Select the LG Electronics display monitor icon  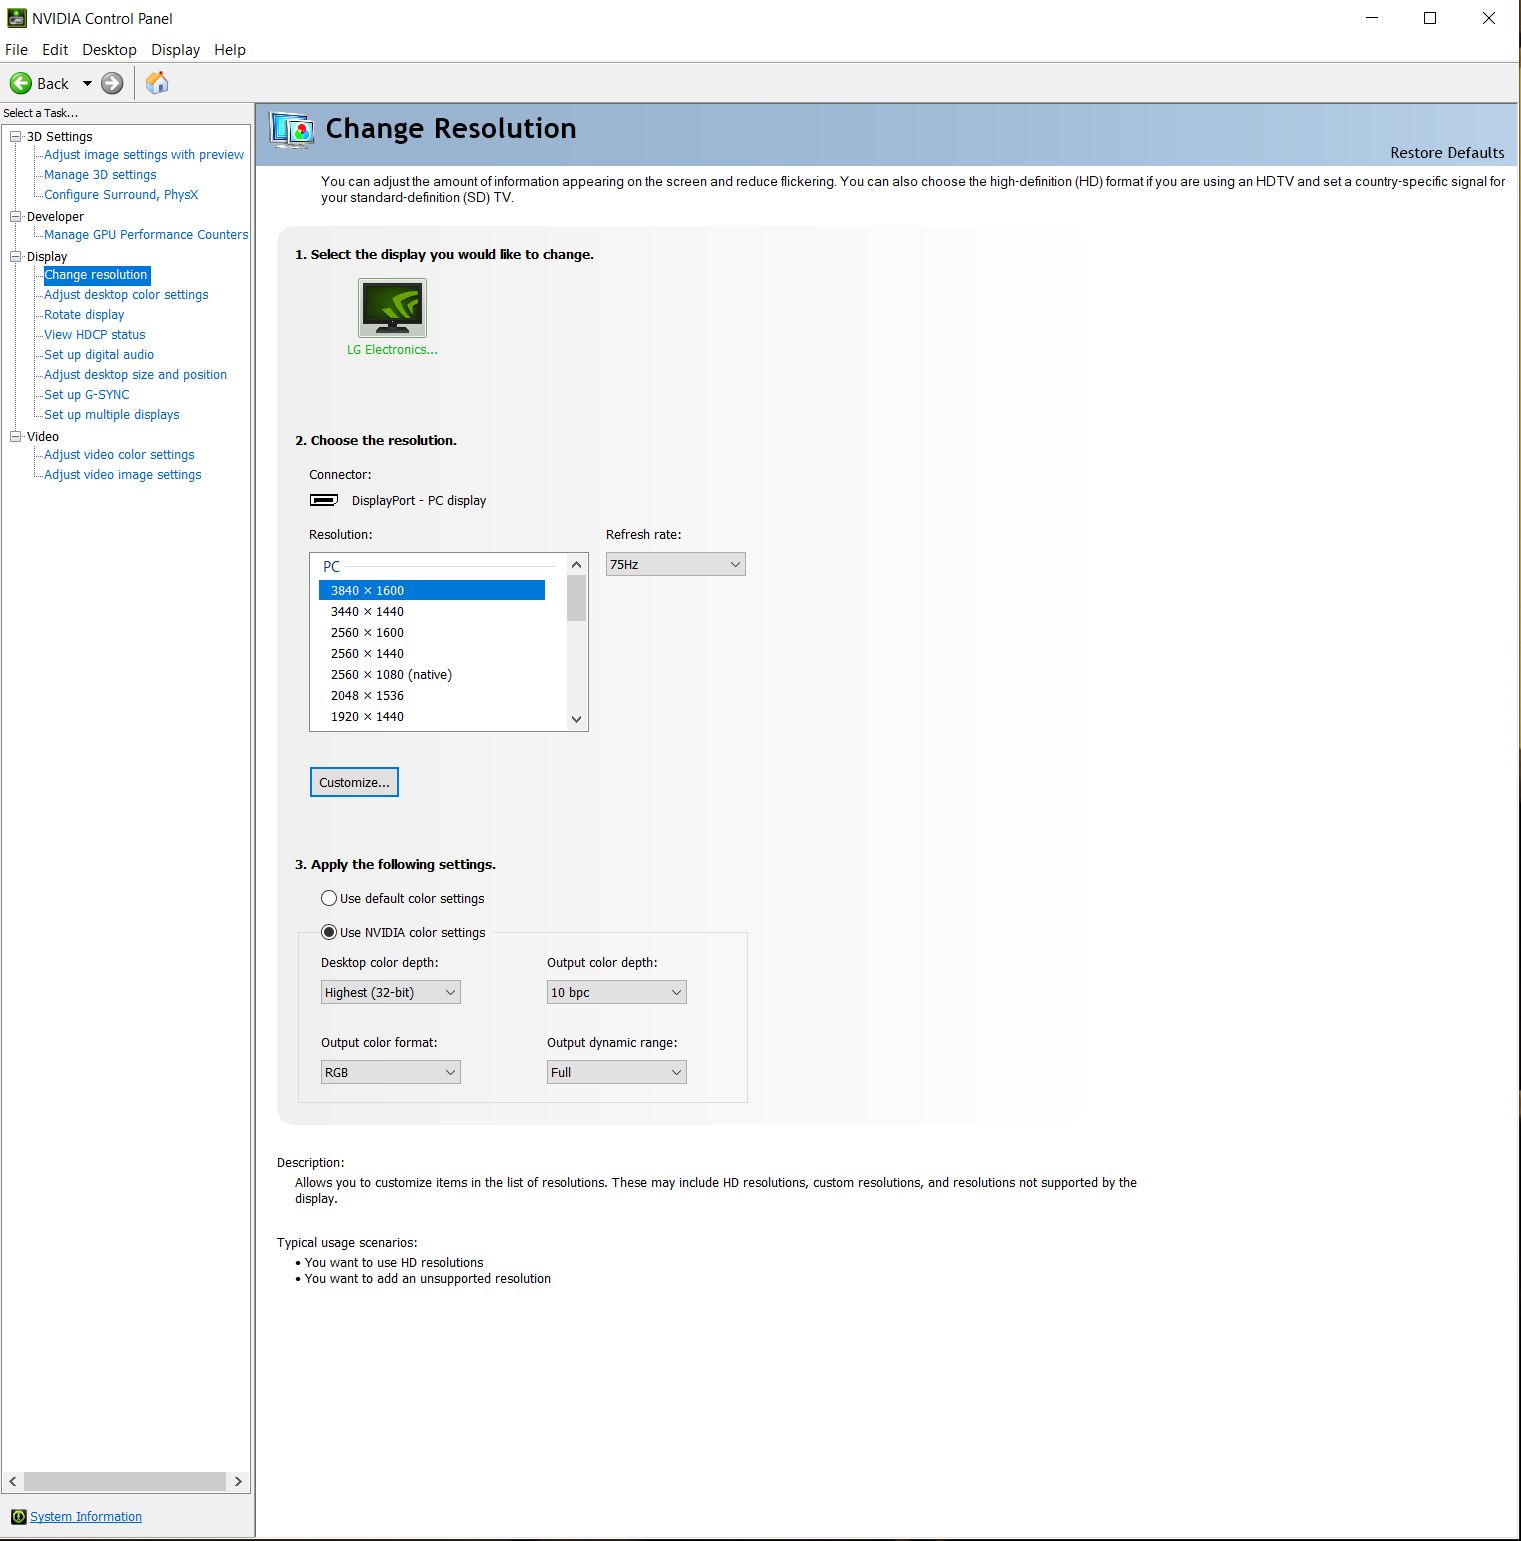pos(392,308)
